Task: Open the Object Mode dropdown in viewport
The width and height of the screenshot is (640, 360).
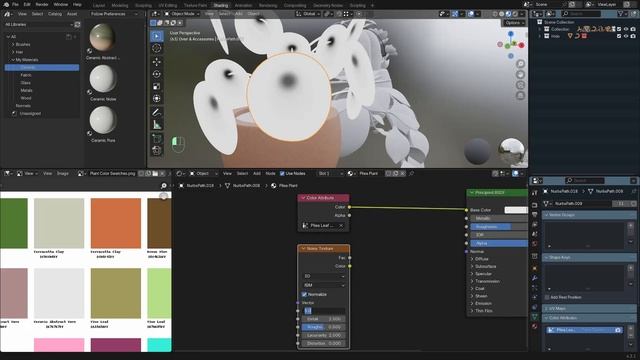Action: (x=182, y=14)
